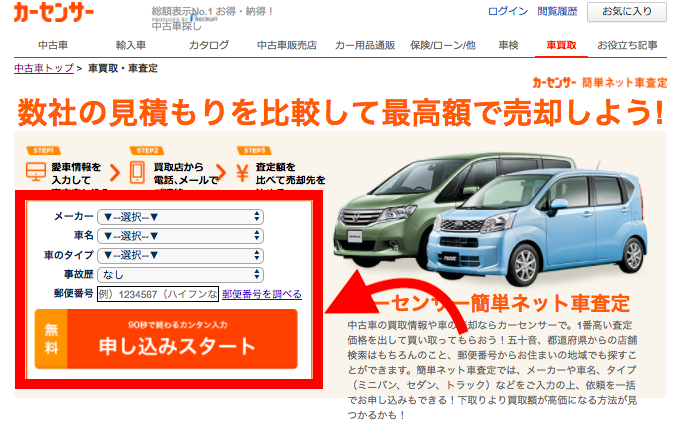
Task: Click the 閲覧履歴 link
Action: tap(557, 11)
